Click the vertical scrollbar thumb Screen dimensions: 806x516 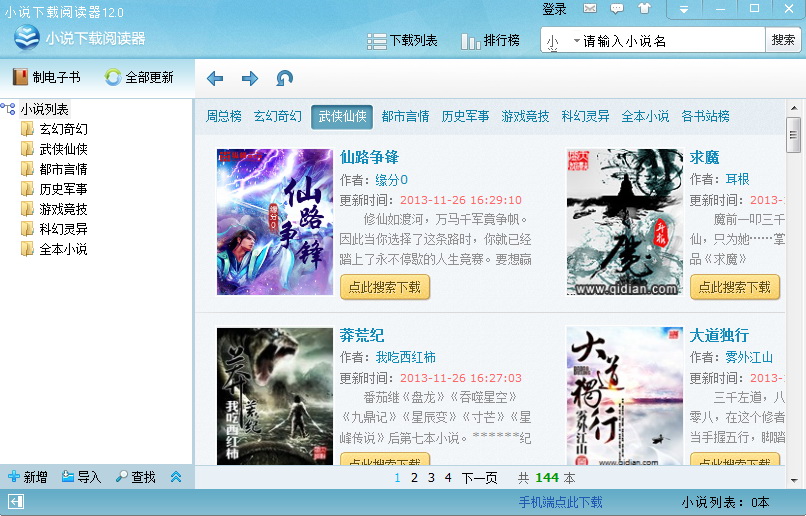794,135
